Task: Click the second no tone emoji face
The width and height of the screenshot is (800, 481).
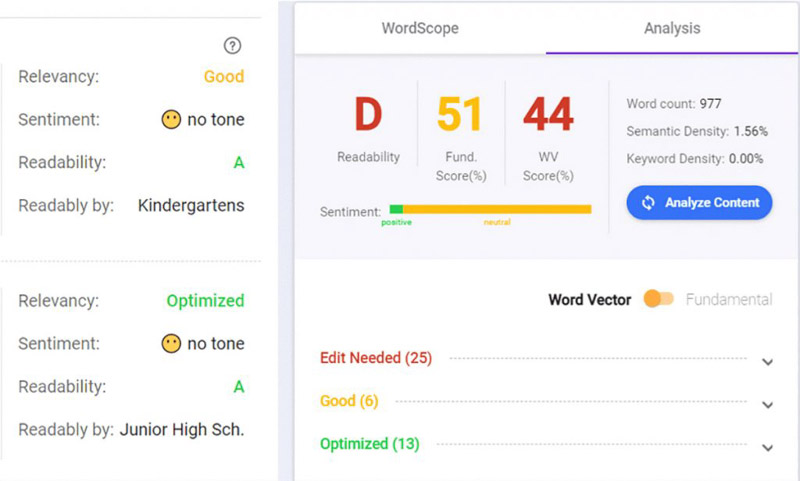Action: [x=171, y=344]
